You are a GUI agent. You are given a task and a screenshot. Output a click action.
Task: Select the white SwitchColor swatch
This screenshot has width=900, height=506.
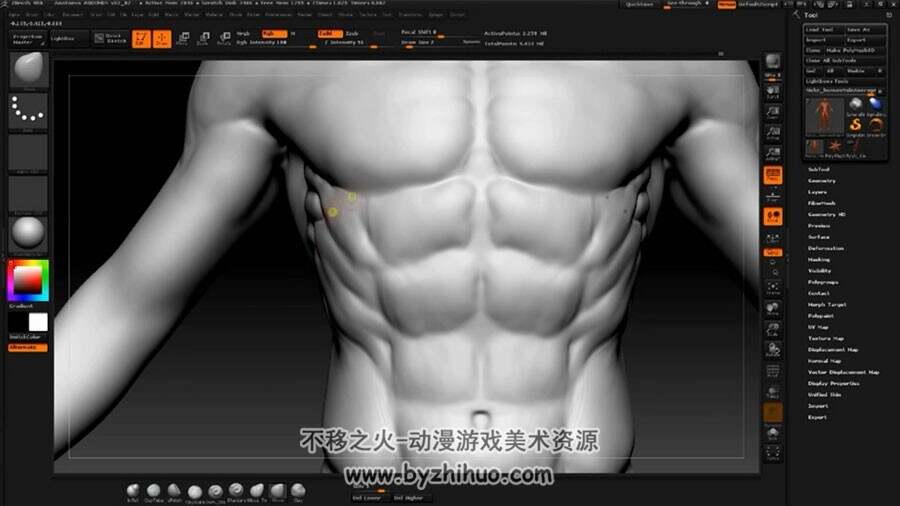tap(38, 322)
